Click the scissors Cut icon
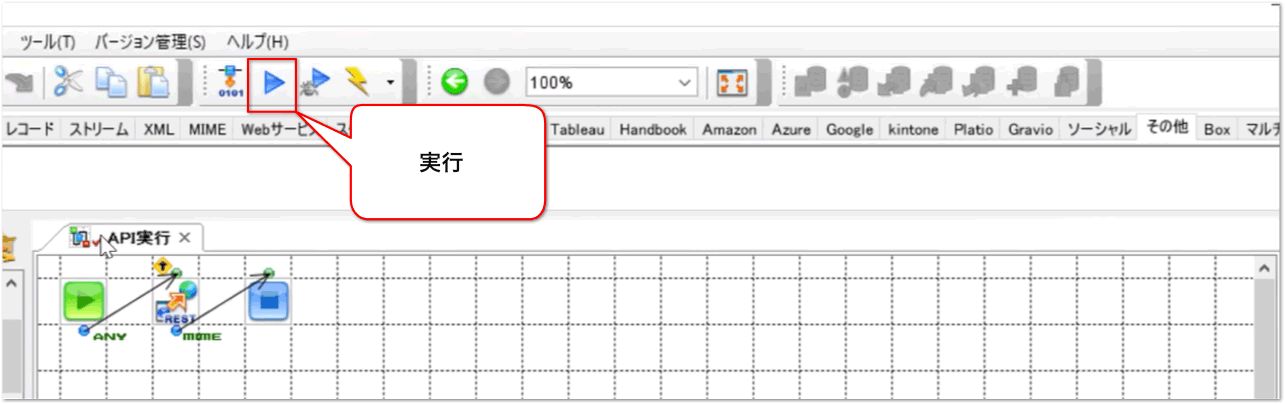1285x404 pixels. click(69, 83)
